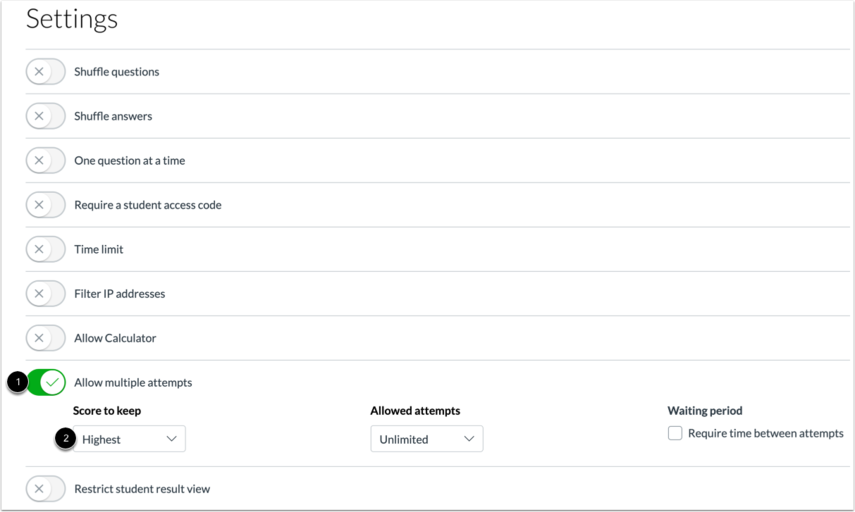Viewport: 855px width, 512px height.
Task: Click the Shuffle questions label text
Action: tap(117, 72)
